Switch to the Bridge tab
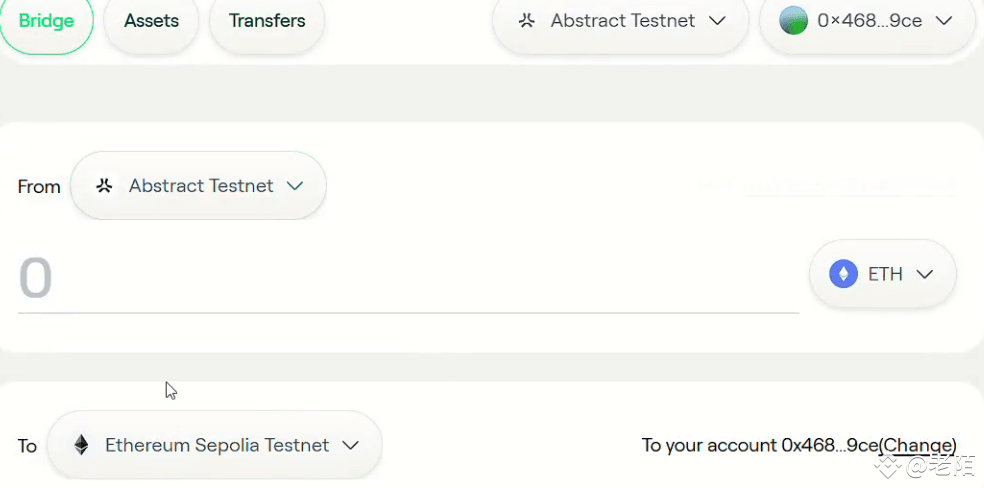The height and width of the screenshot is (488, 984). click(46, 21)
